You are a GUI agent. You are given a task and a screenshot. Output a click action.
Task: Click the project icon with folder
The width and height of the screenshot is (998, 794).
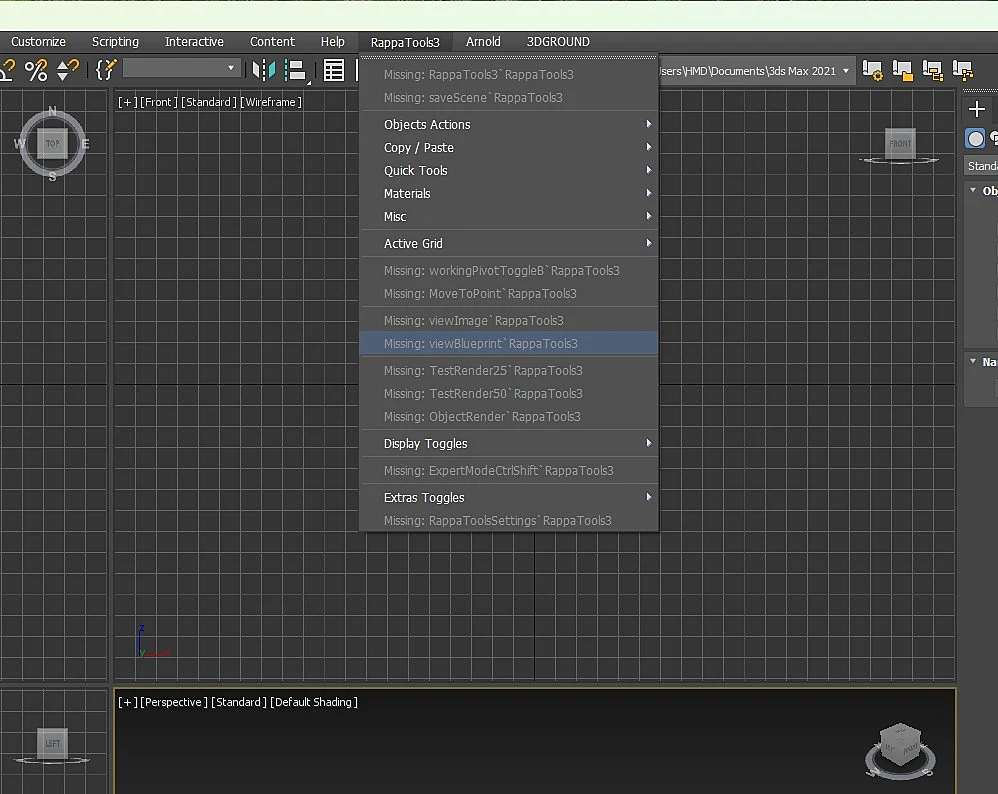pos(903,70)
